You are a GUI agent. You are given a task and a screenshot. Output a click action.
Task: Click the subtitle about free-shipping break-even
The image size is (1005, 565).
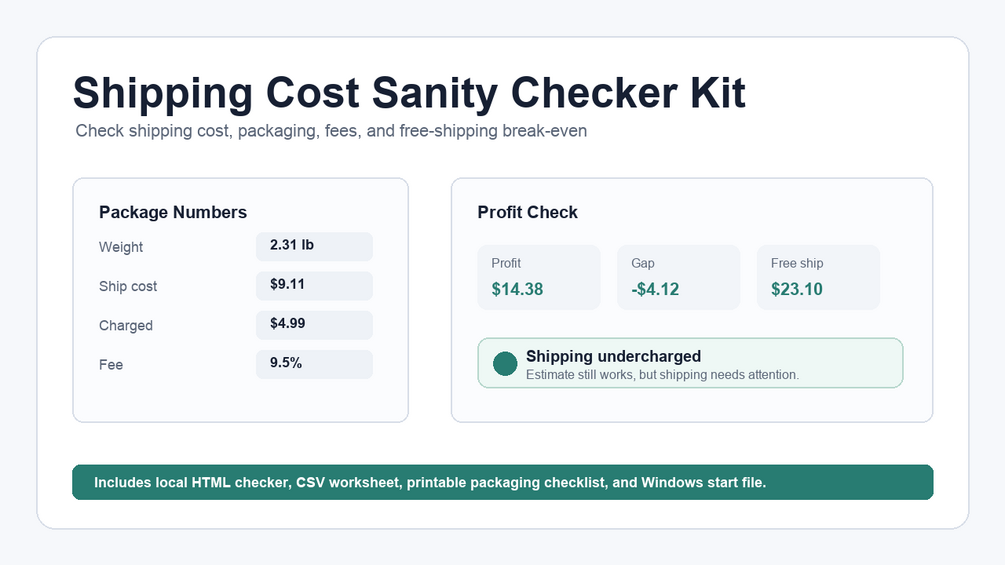[331, 131]
